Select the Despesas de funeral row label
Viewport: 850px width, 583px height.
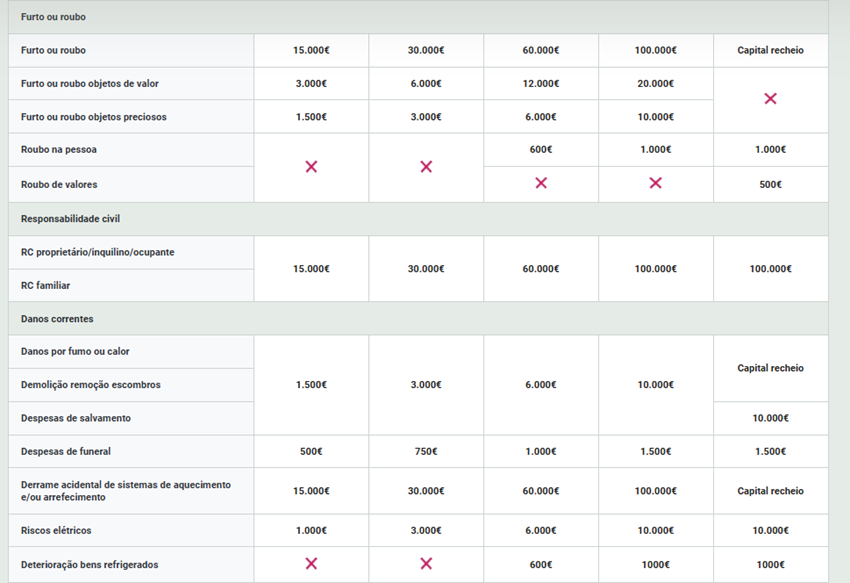(67, 451)
